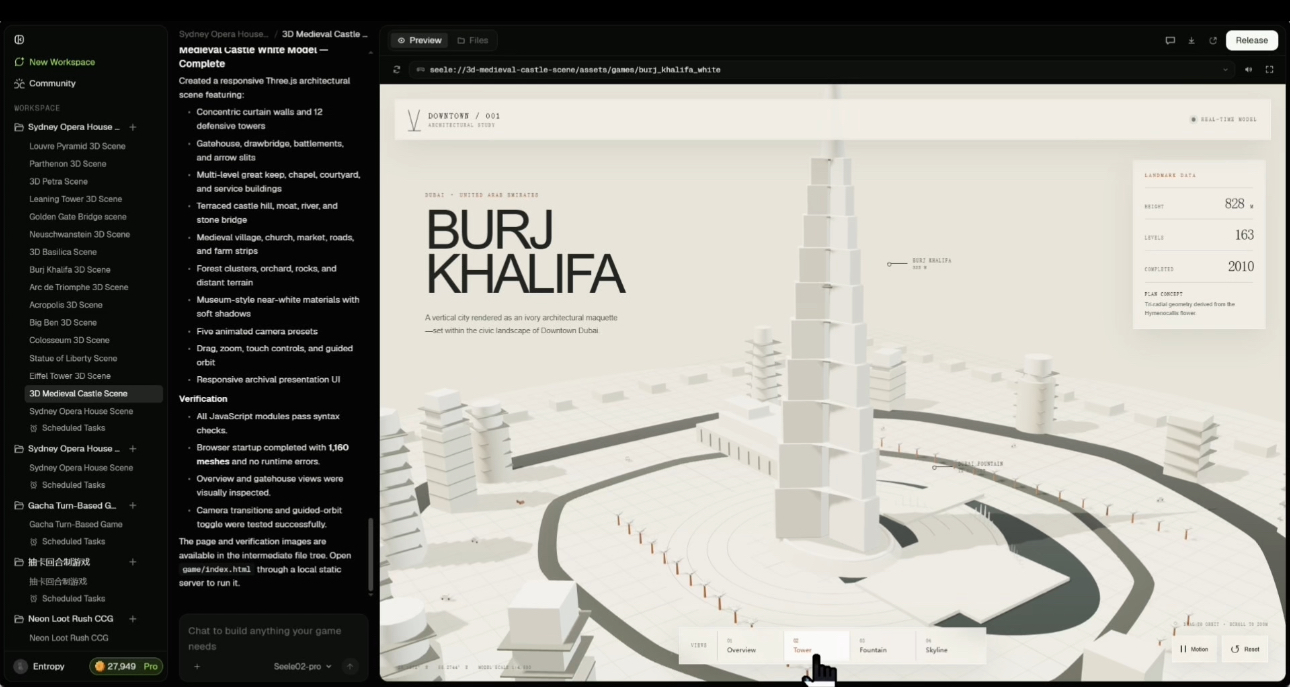Open the Community page
Image resolution: width=1290 pixels, height=687 pixels.
click(52, 84)
